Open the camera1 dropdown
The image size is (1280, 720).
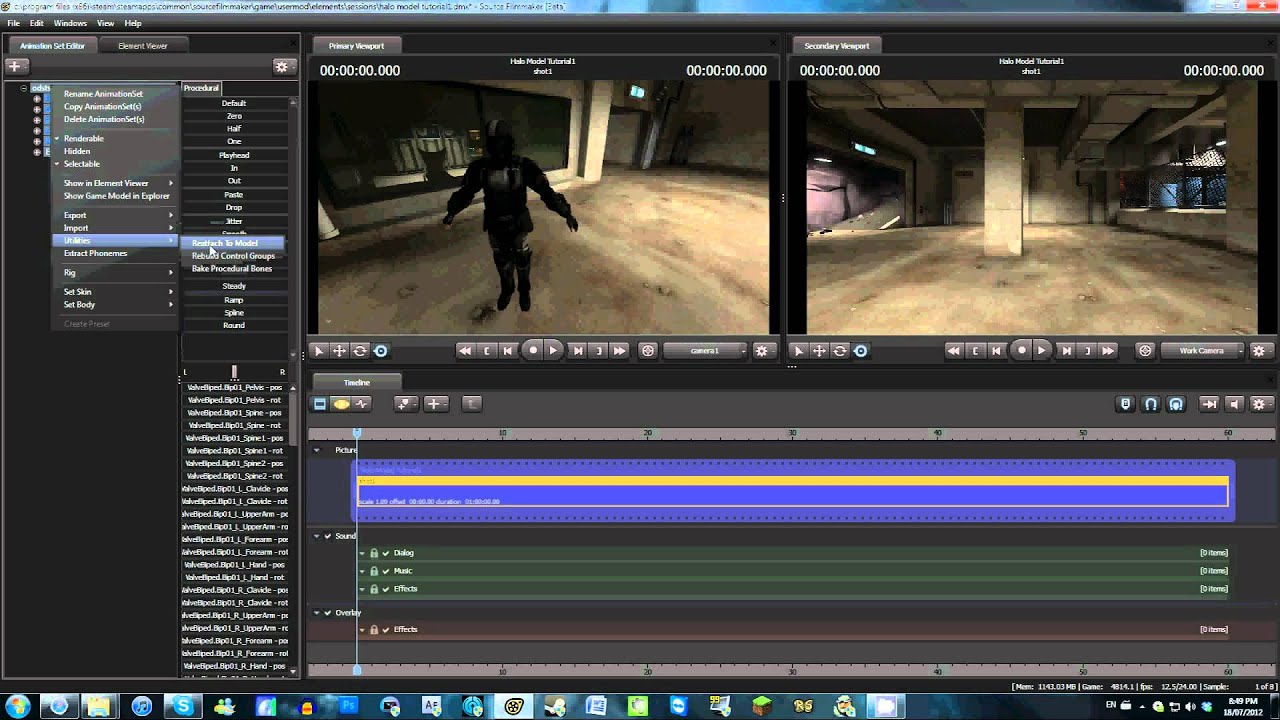tap(705, 351)
